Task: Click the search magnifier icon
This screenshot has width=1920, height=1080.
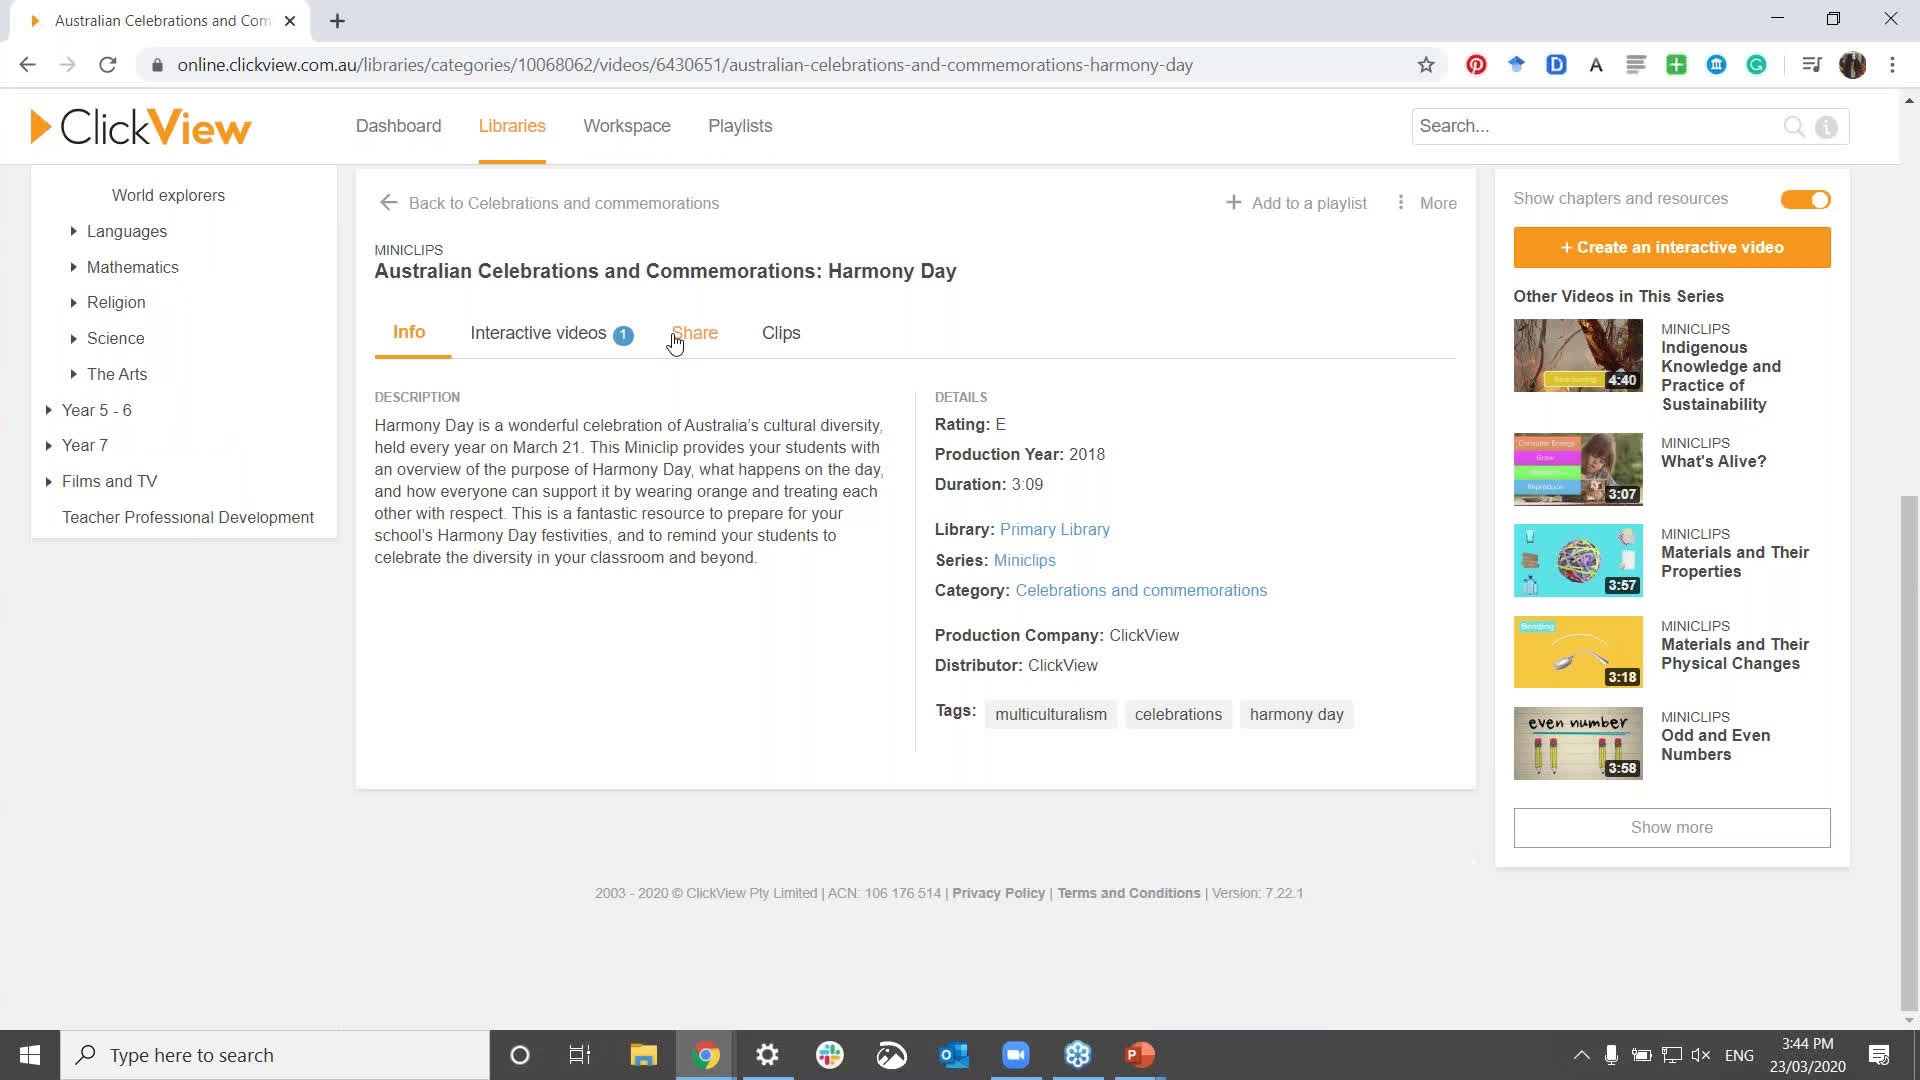Action: pos(1794,127)
